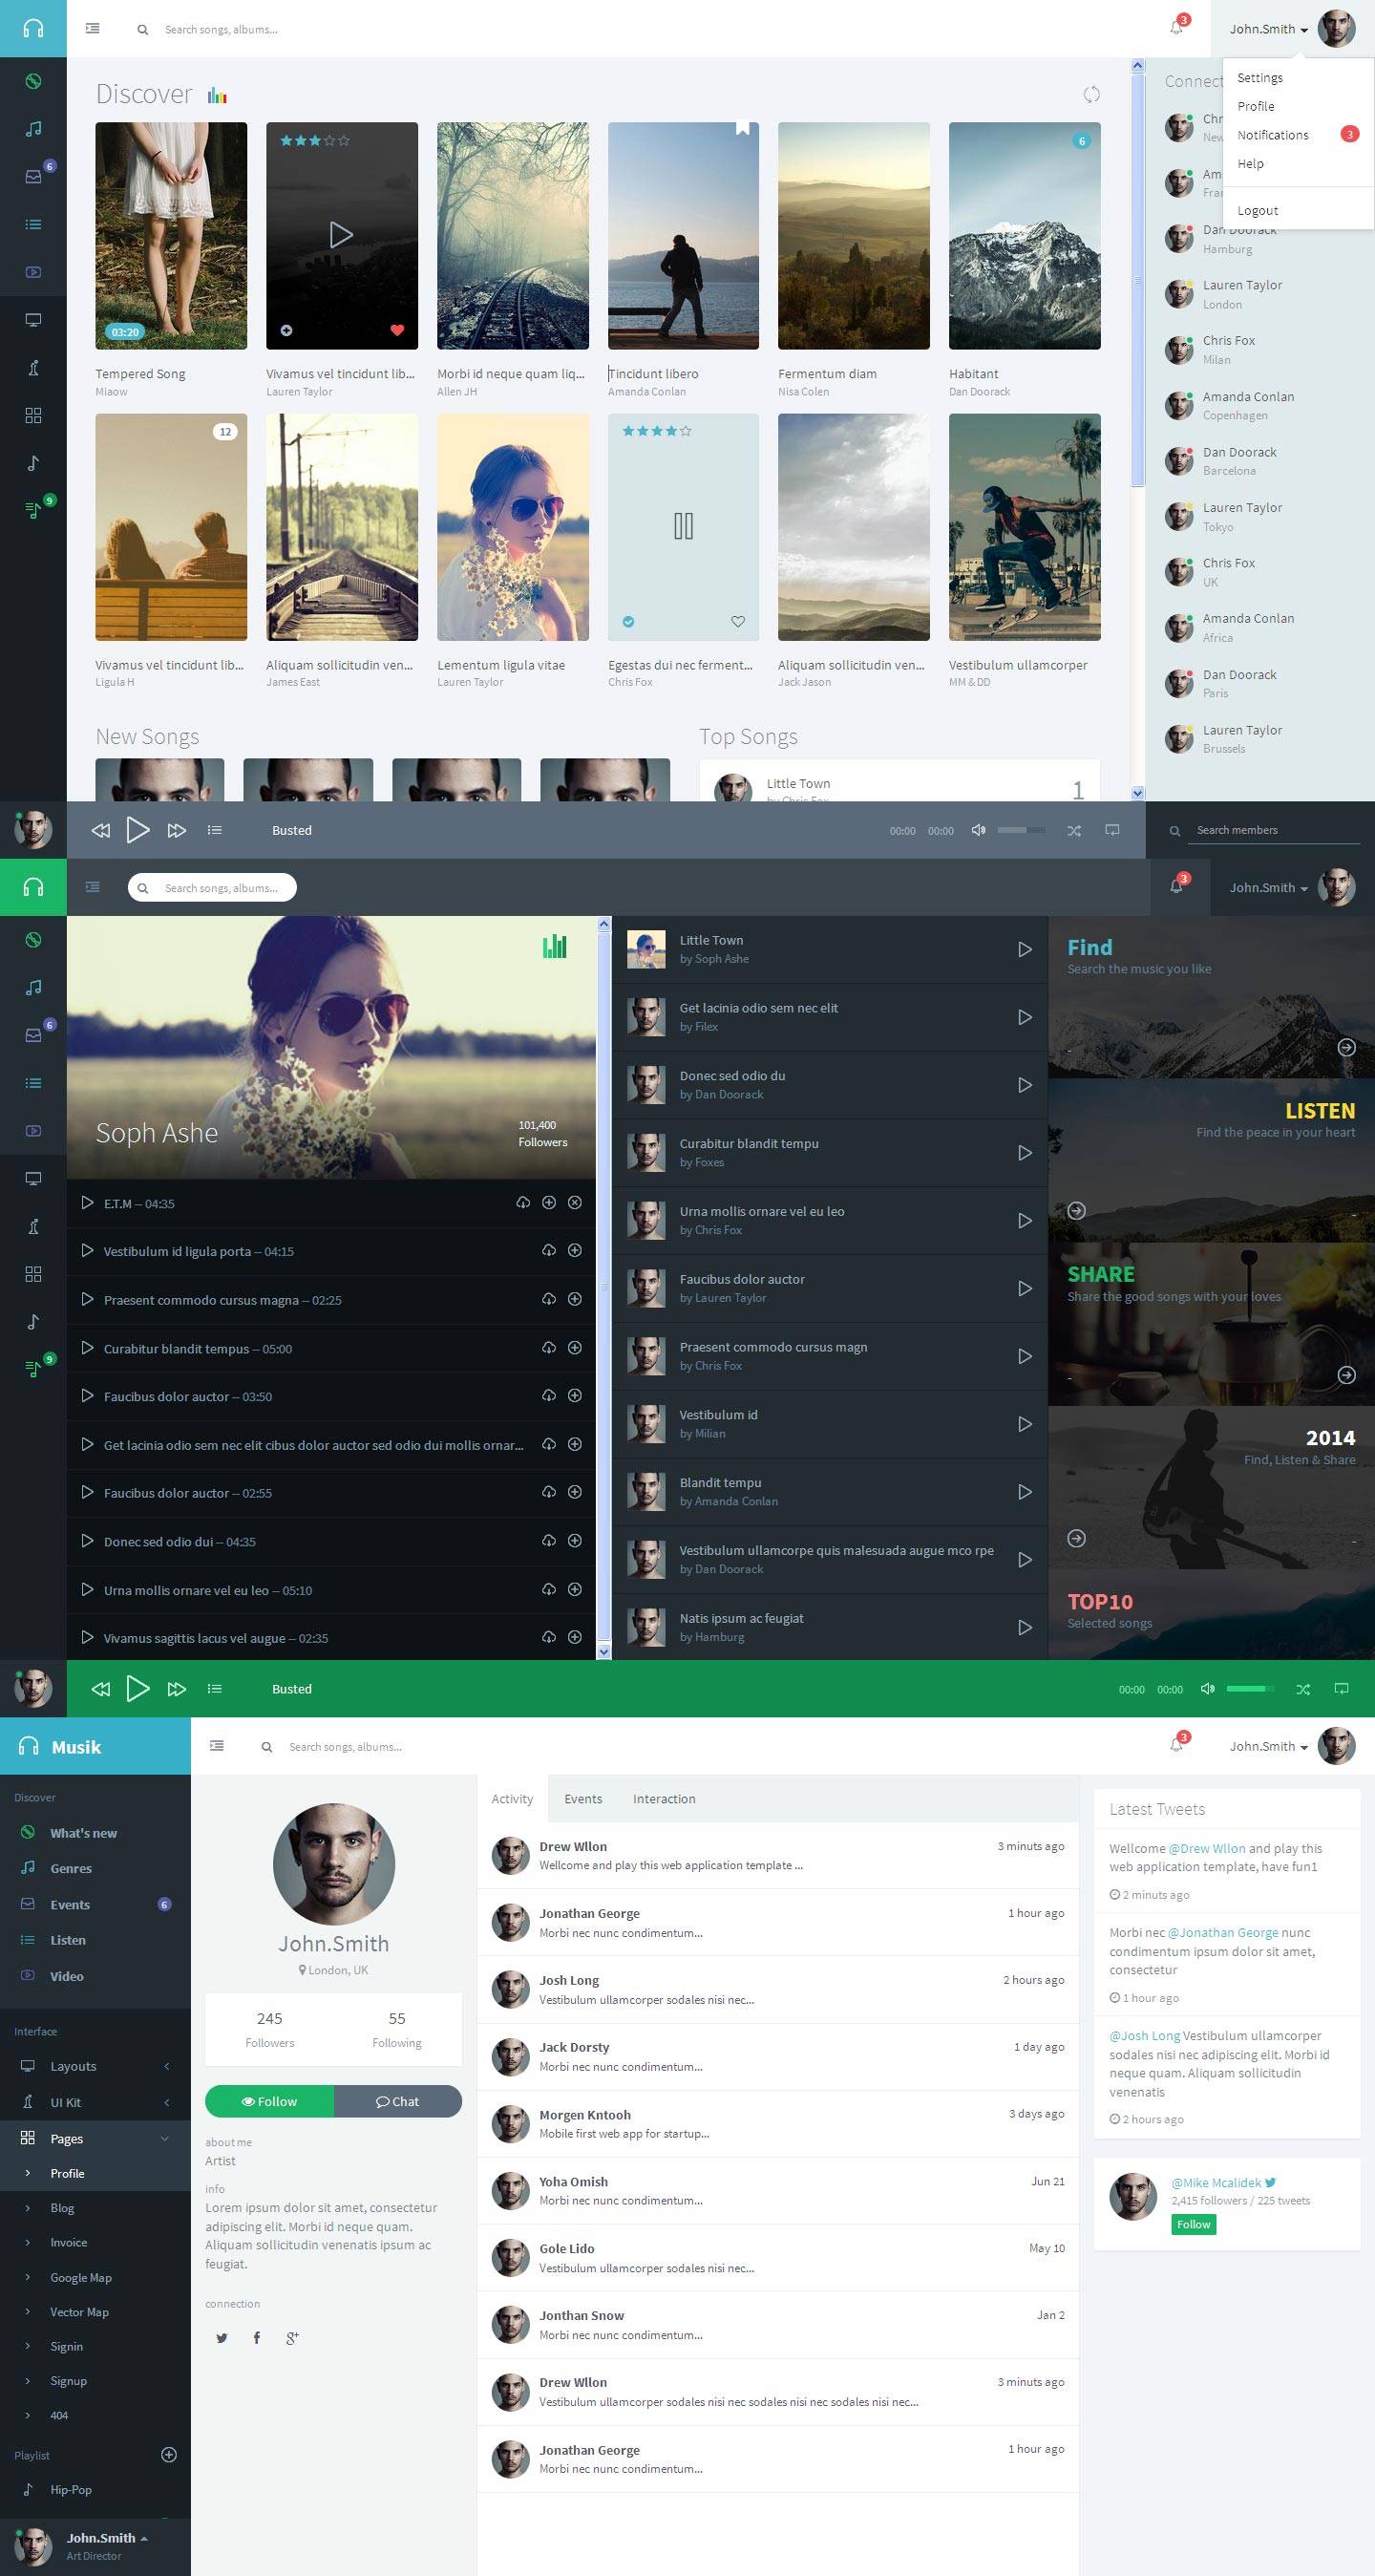This screenshot has height=2576, width=1375.
Task: Toggle the heart outline on the Egestas album card
Action: 738,621
